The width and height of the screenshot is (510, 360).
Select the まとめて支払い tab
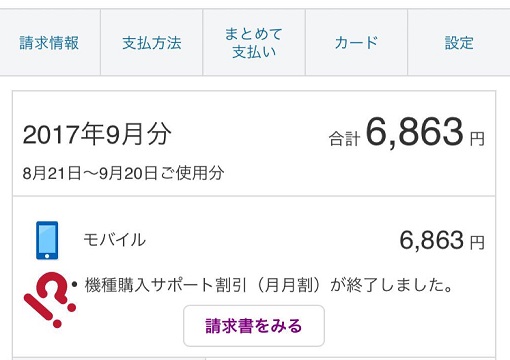[254, 43]
